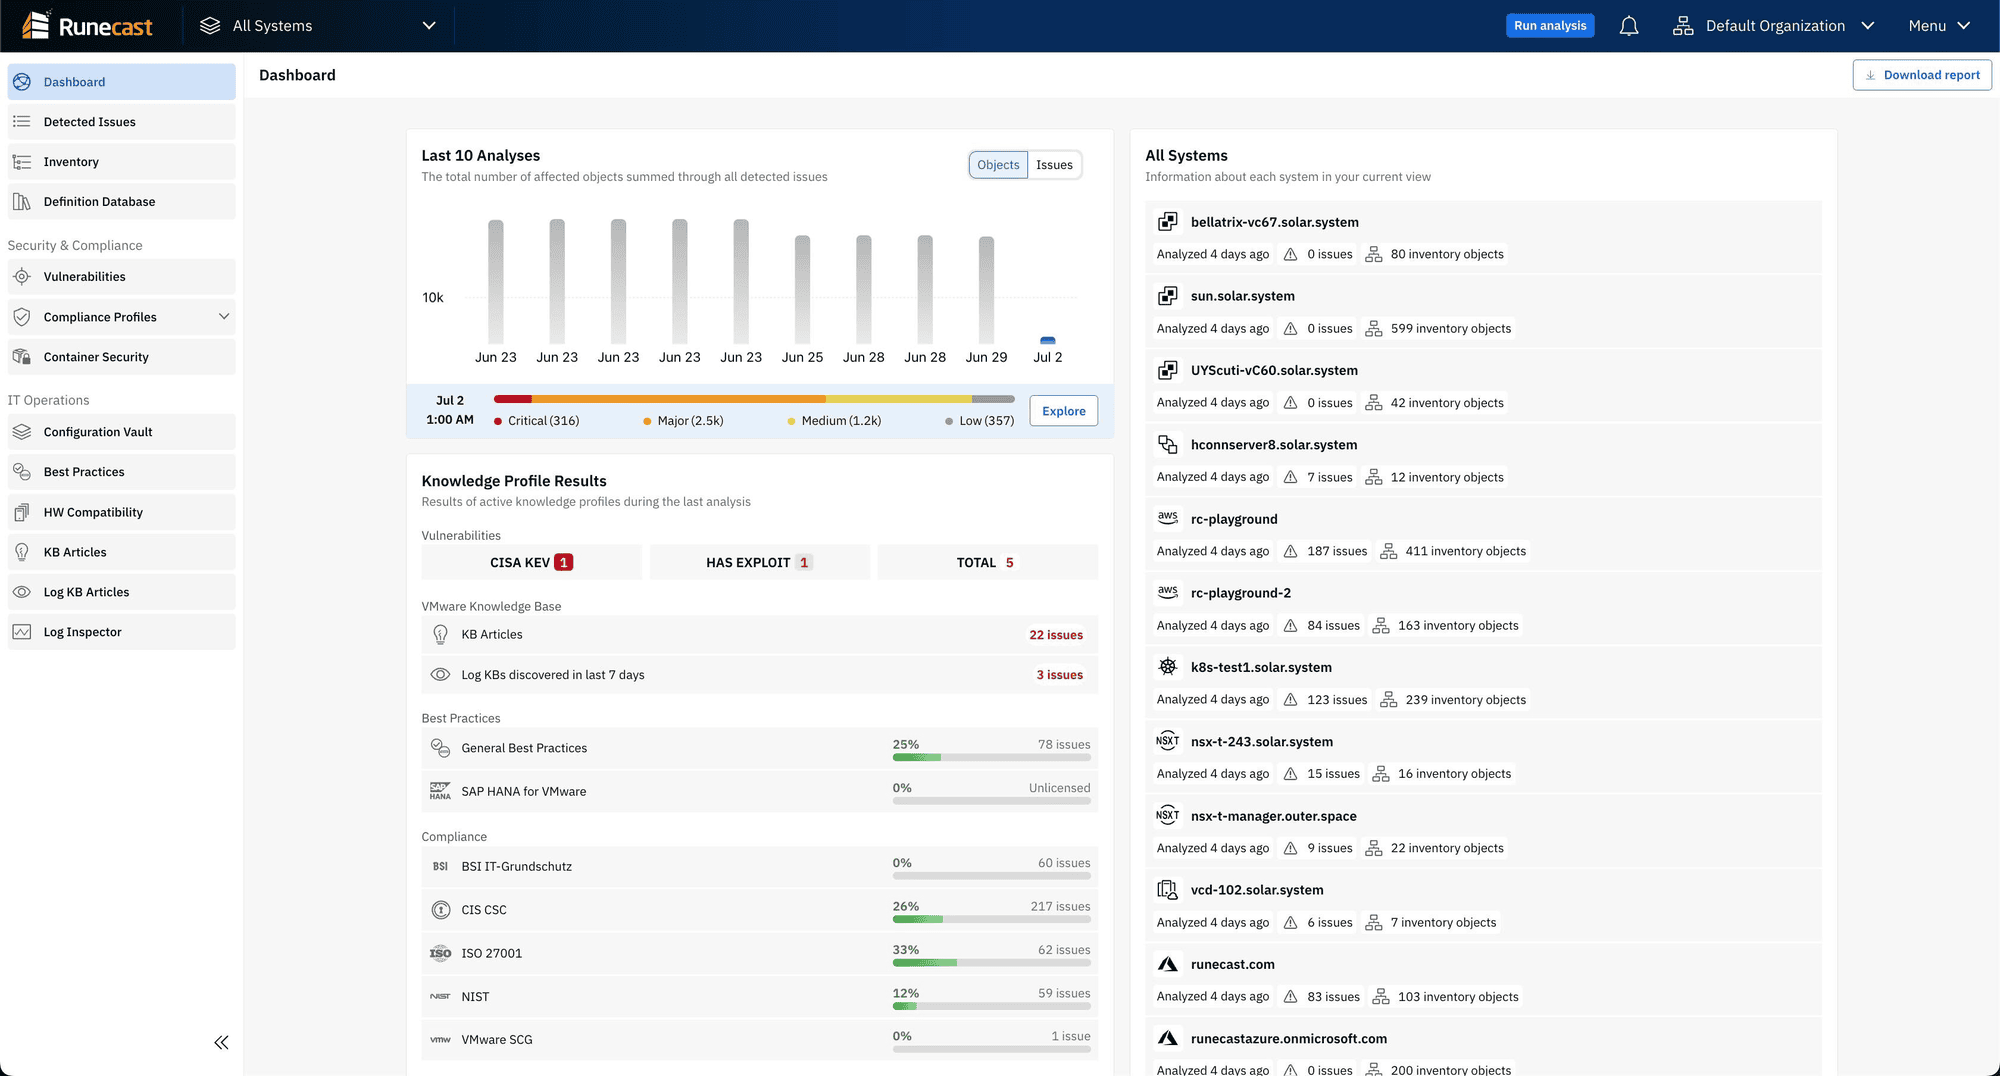This screenshot has width=2000, height=1076.
Task: Click the vCenter icon for bellatrix-vc67.solar.system
Action: (x=1168, y=222)
